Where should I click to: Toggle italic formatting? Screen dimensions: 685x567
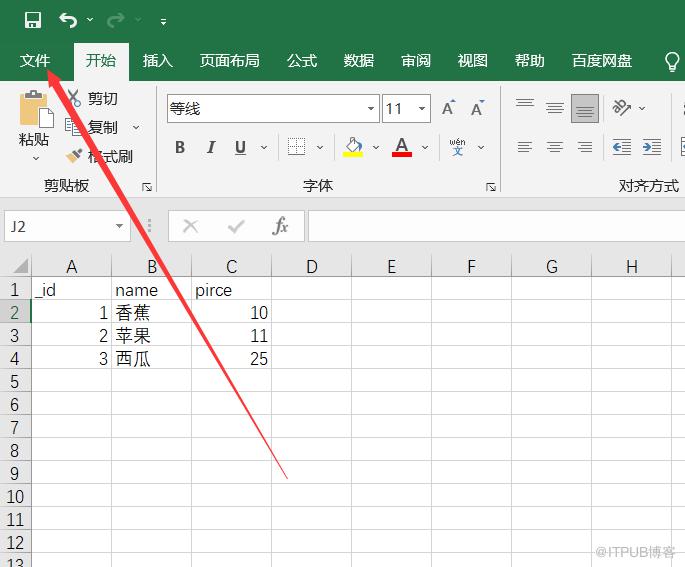(211, 147)
